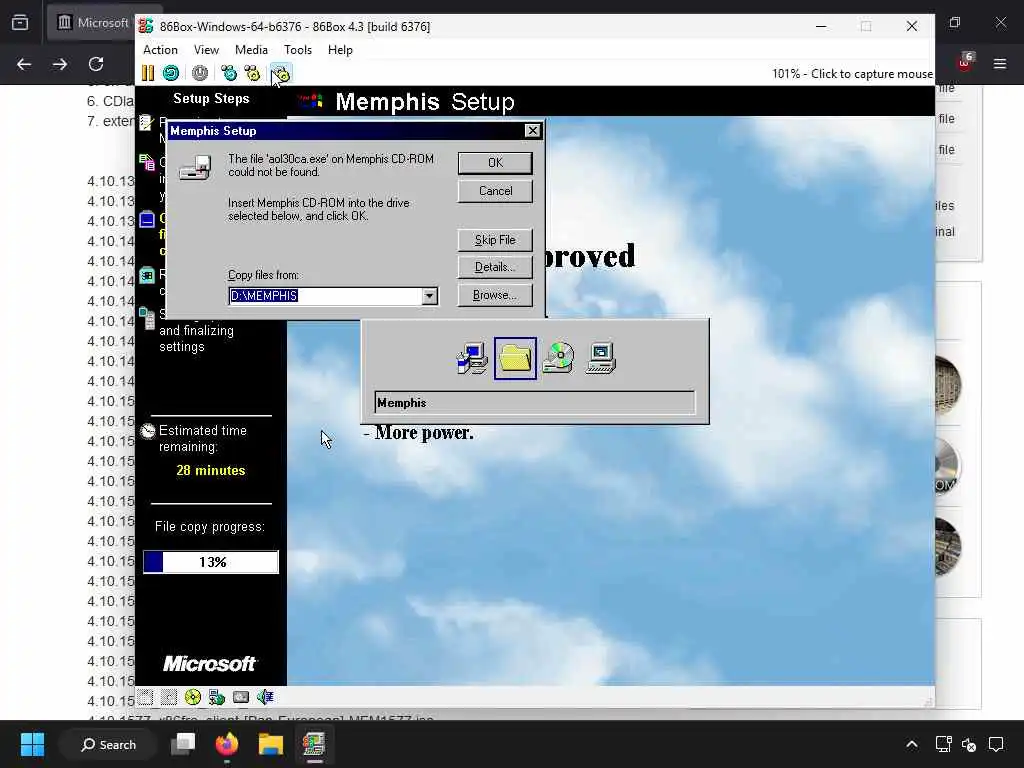
Task: Click the clock icon beside Estimated time
Action: click(x=148, y=431)
